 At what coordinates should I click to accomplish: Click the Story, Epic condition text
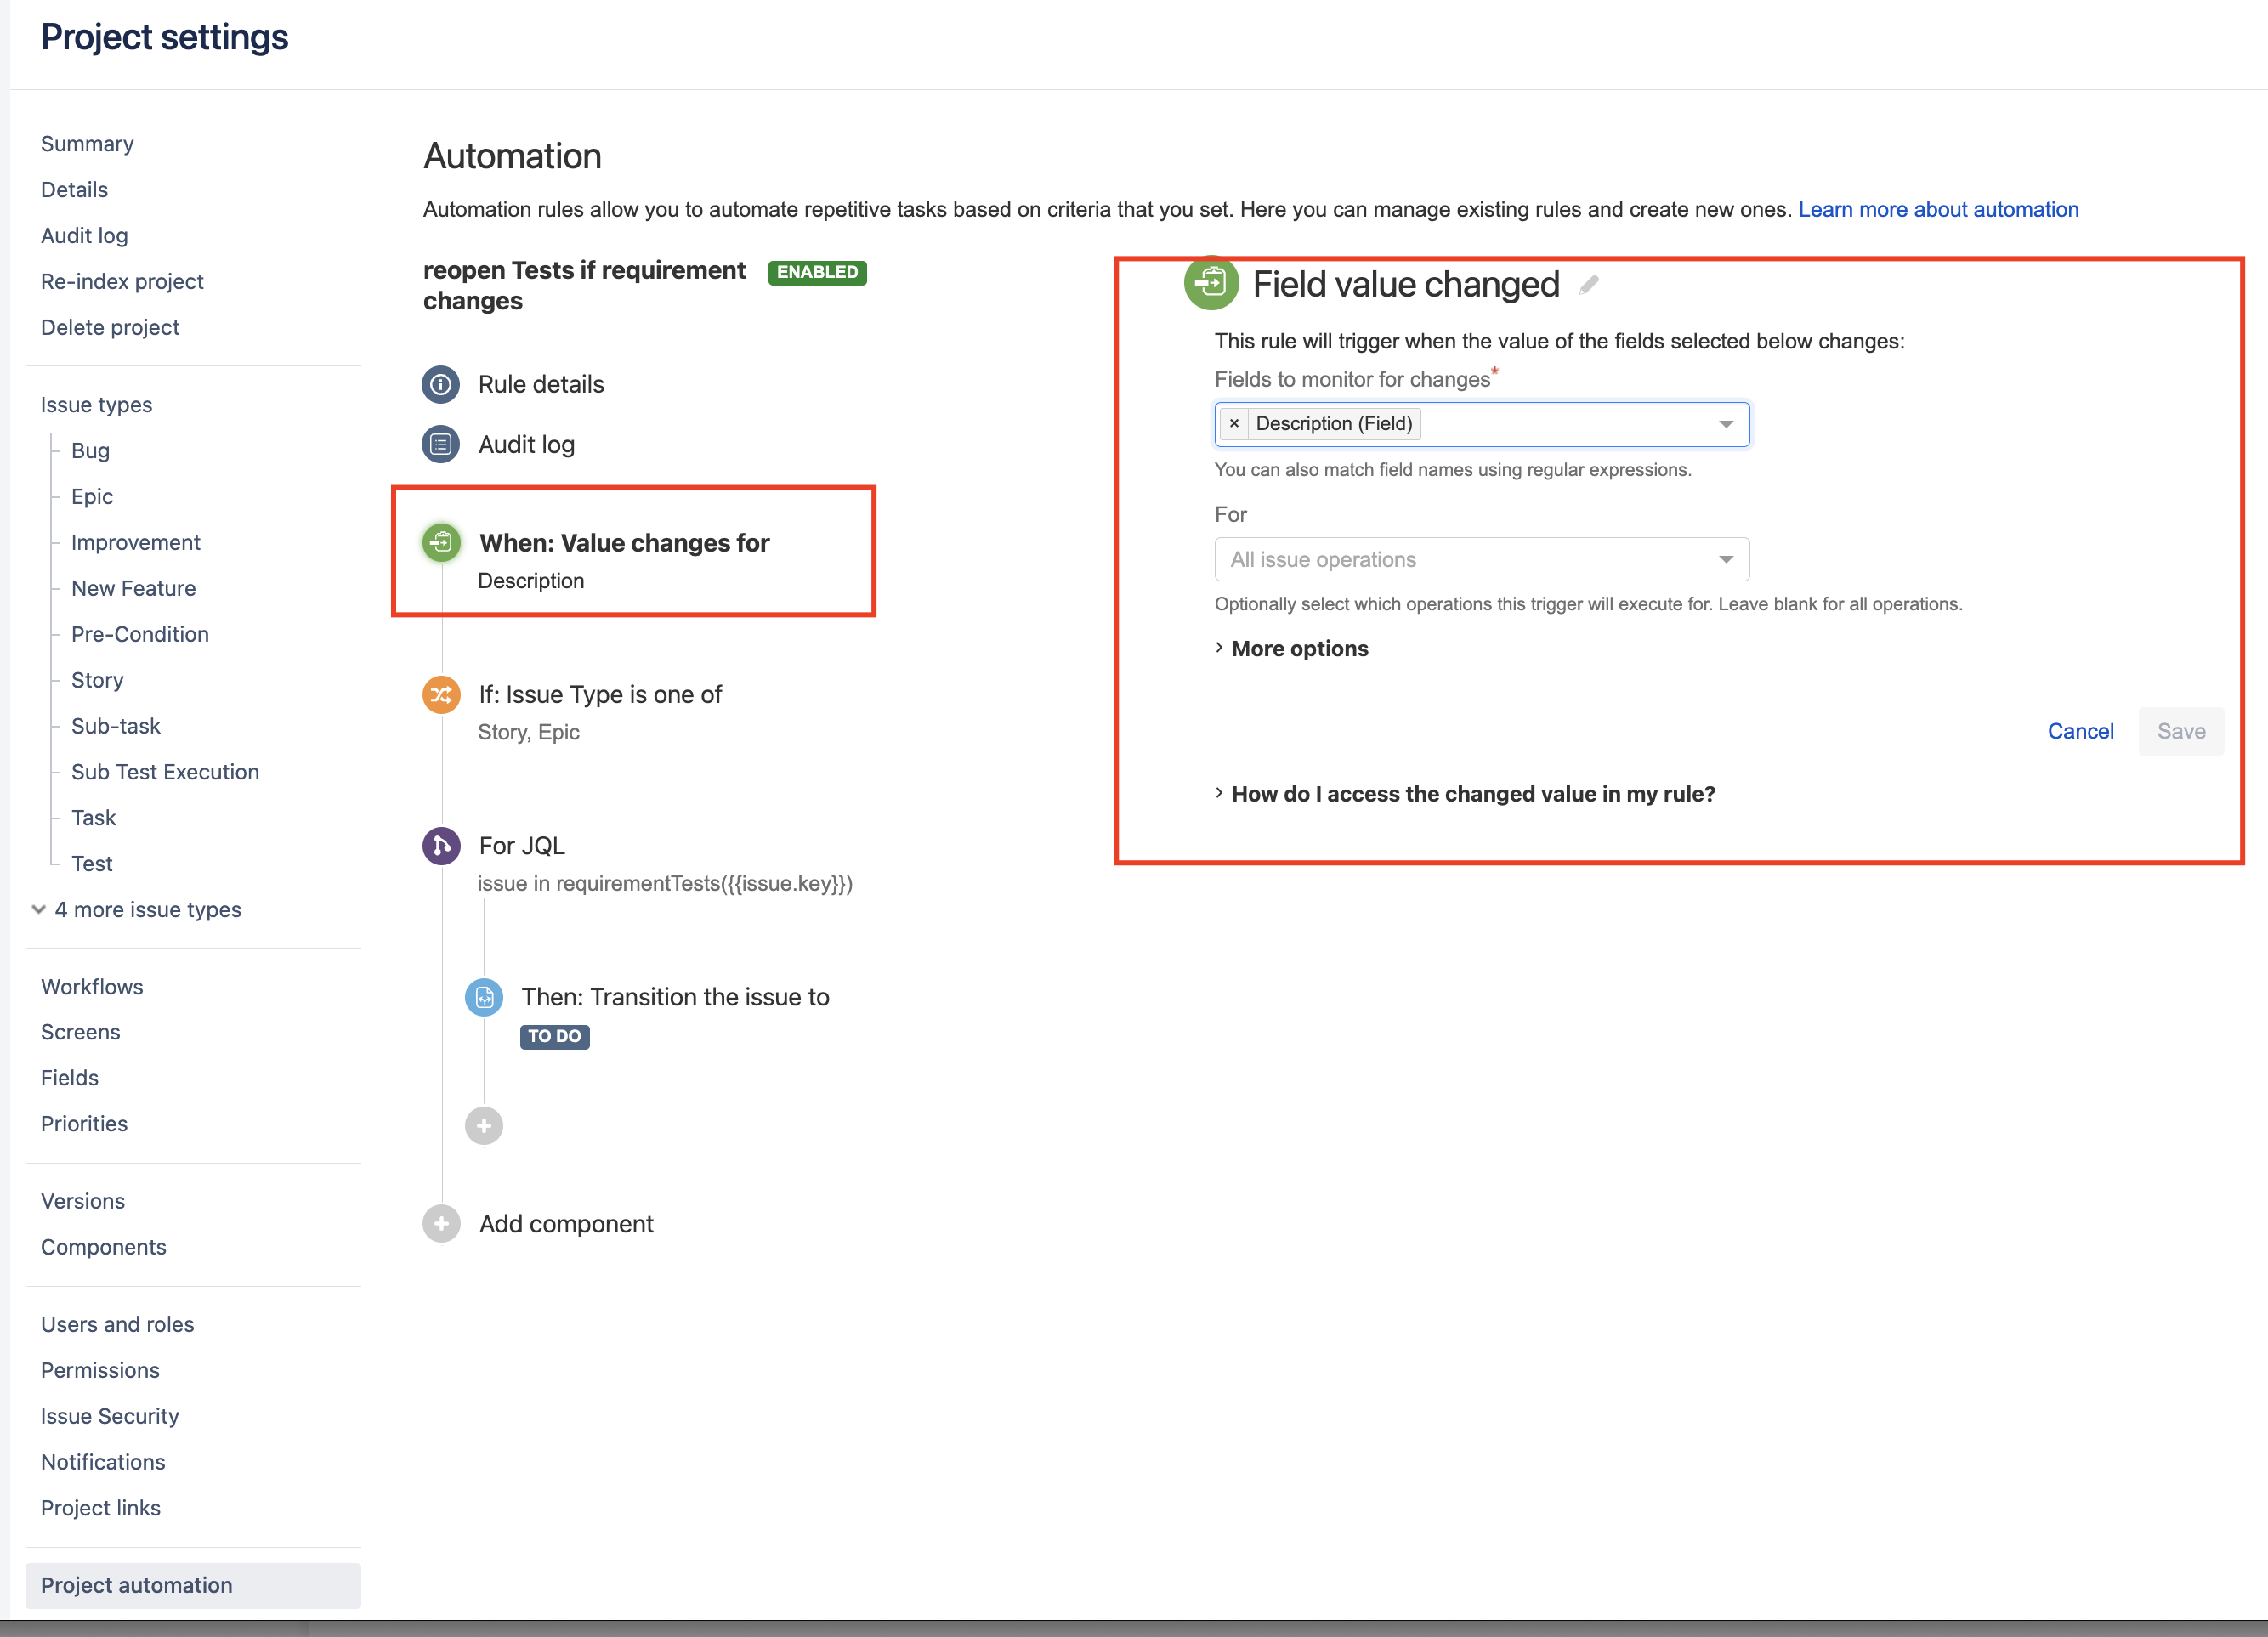[x=529, y=733]
